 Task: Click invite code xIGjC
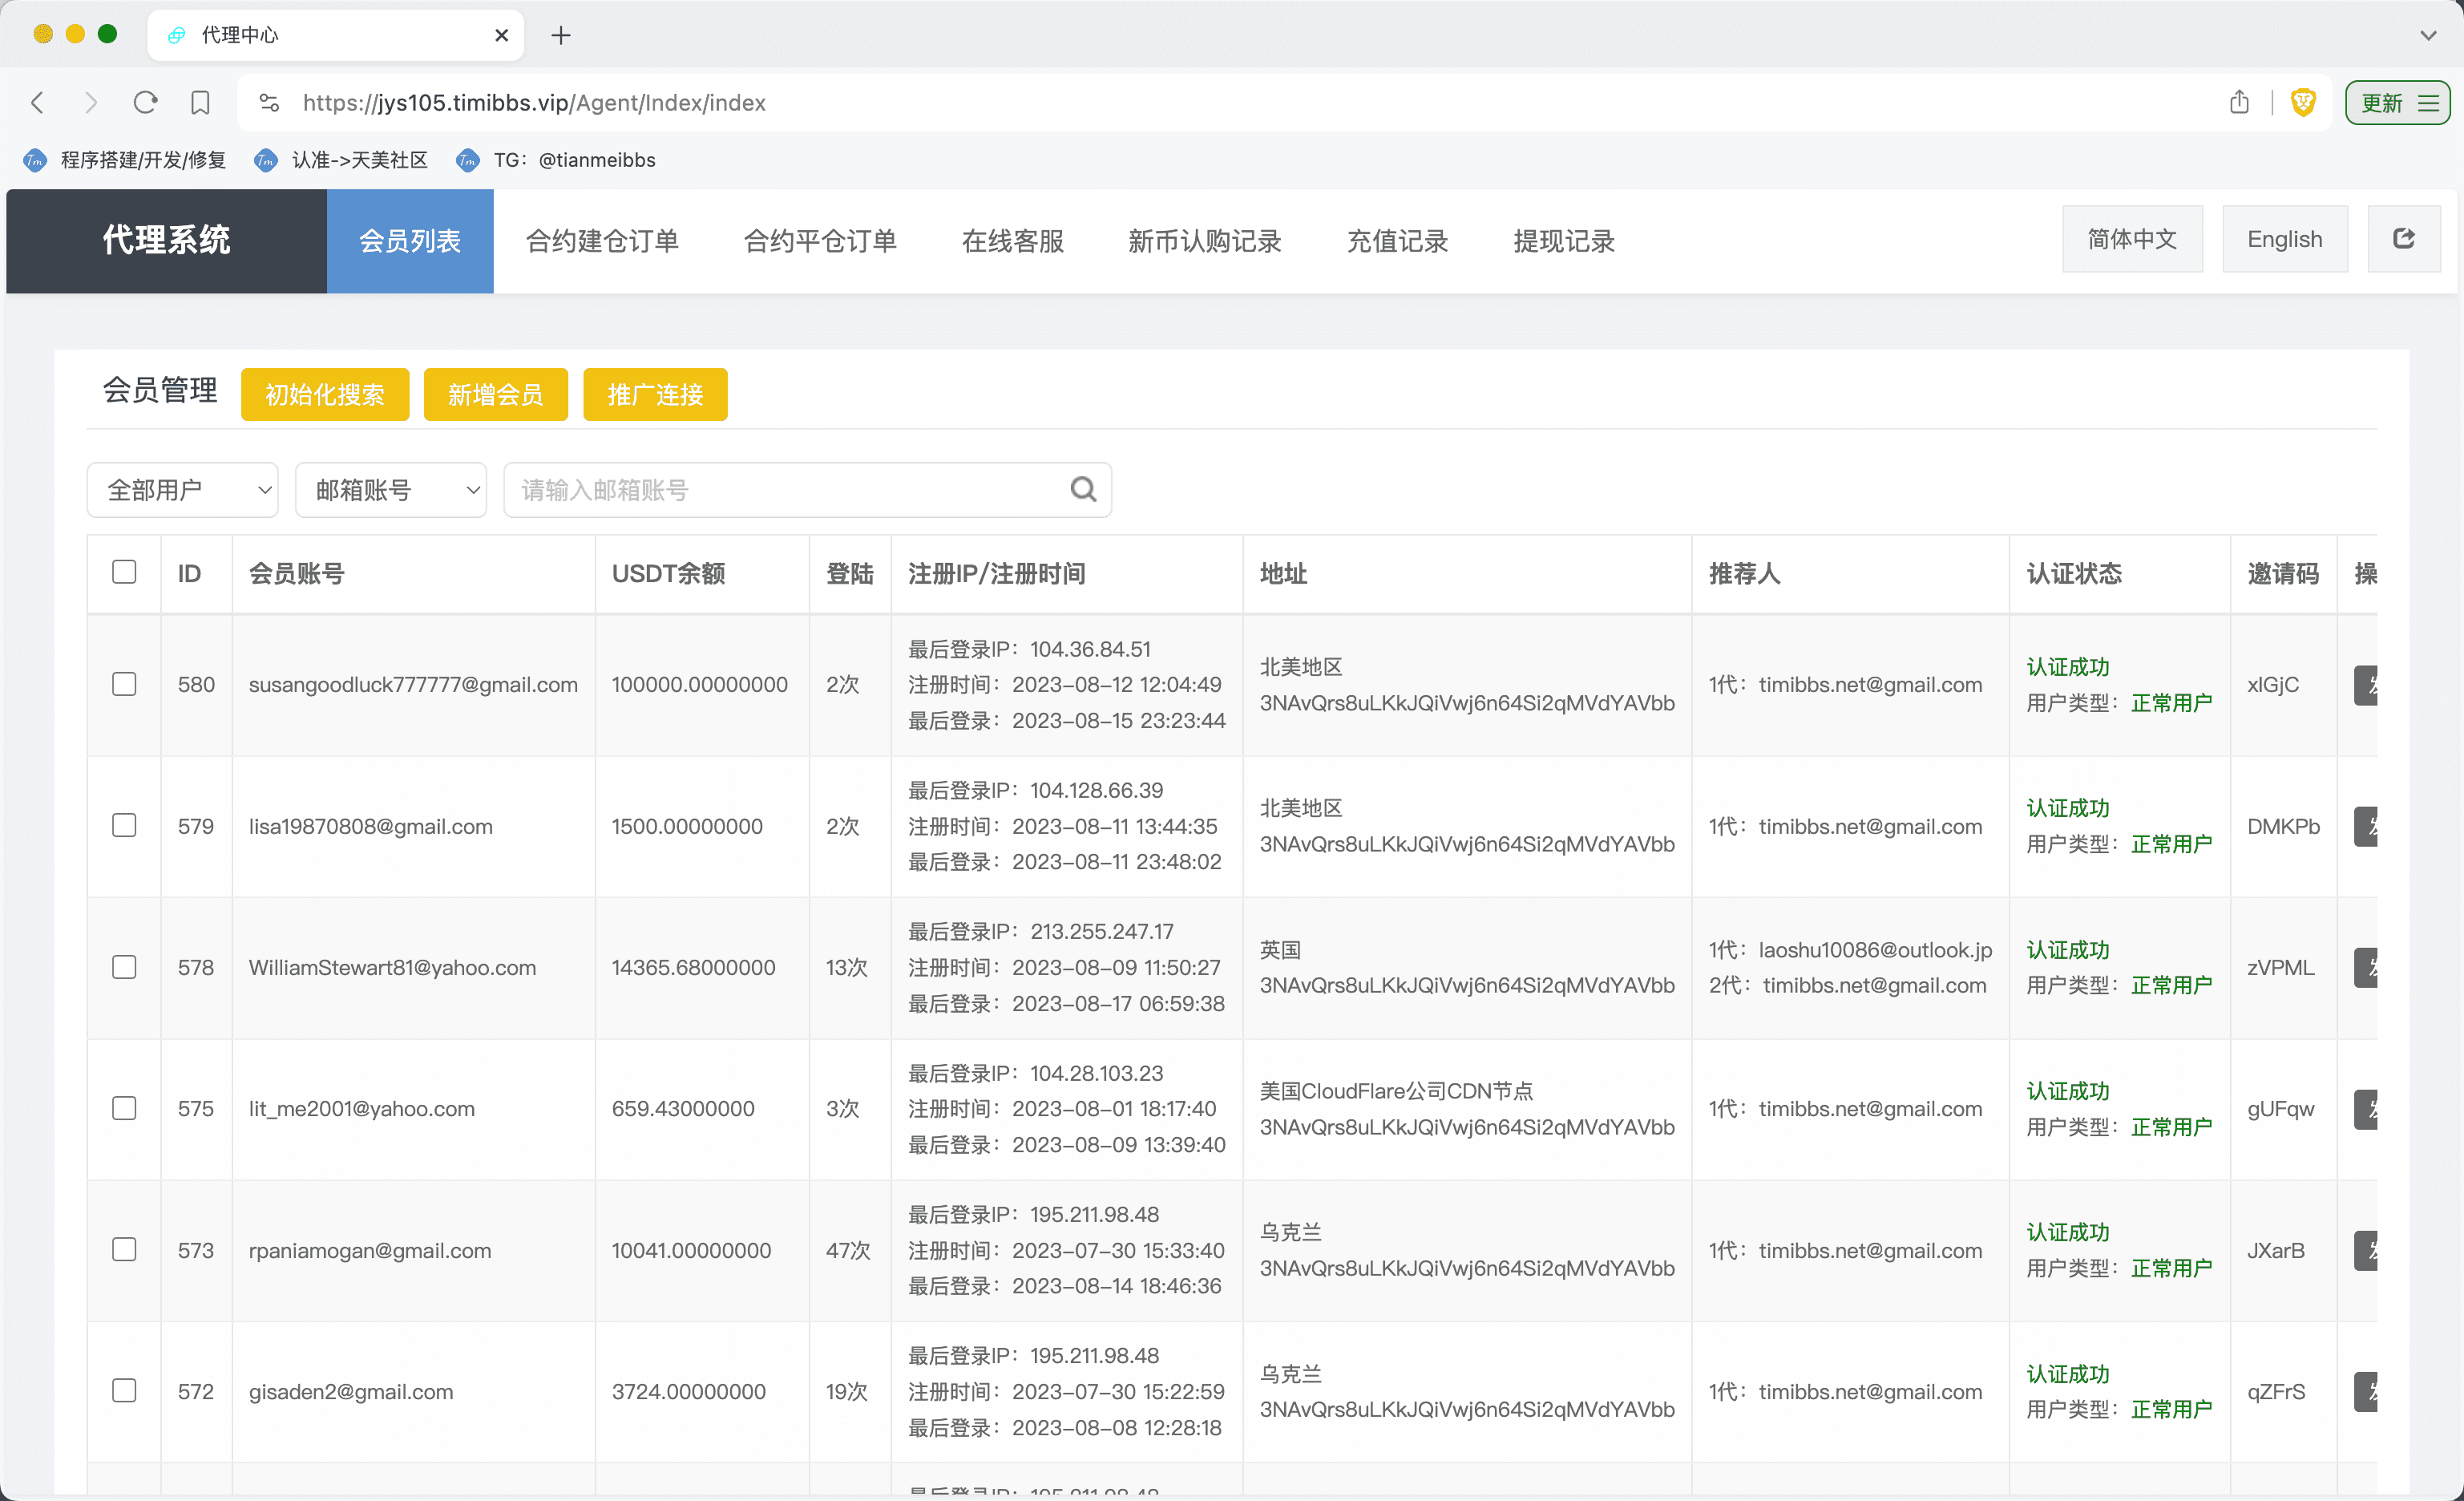[x=2273, y=685]
